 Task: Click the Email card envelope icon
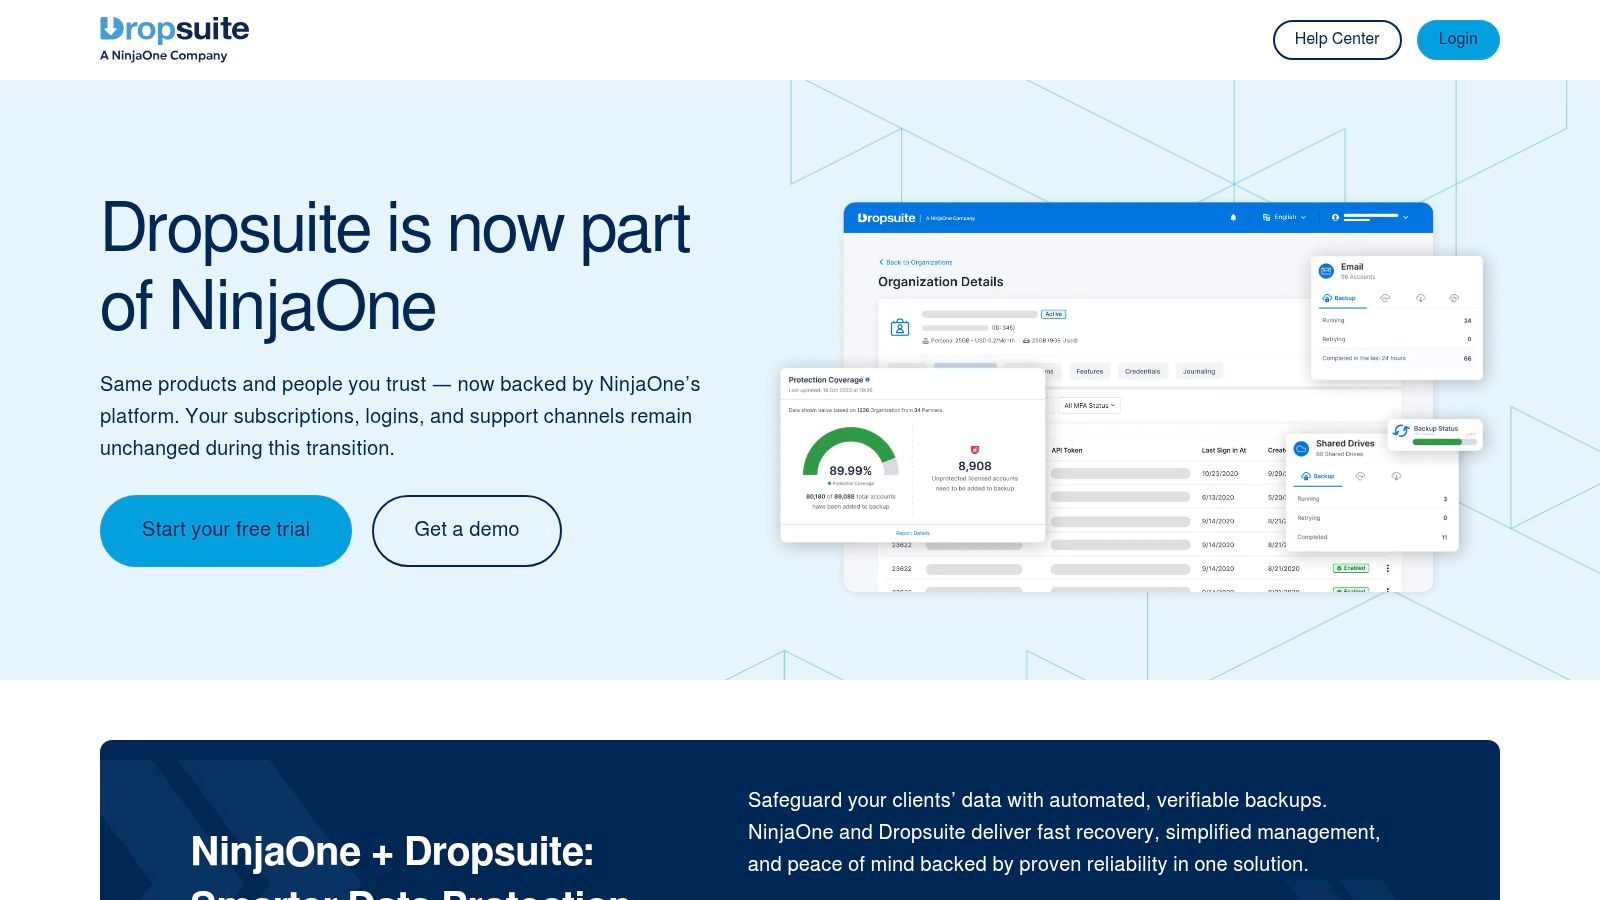pyautogui.click(x=1326, y=270)
